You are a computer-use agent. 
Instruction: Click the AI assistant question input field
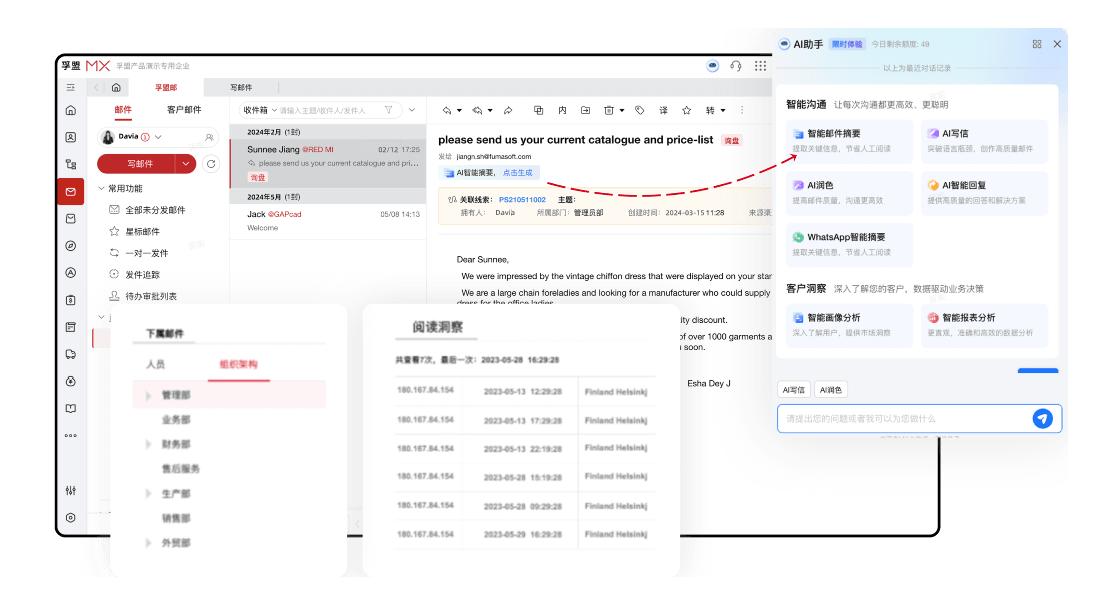tap(900, 419)
